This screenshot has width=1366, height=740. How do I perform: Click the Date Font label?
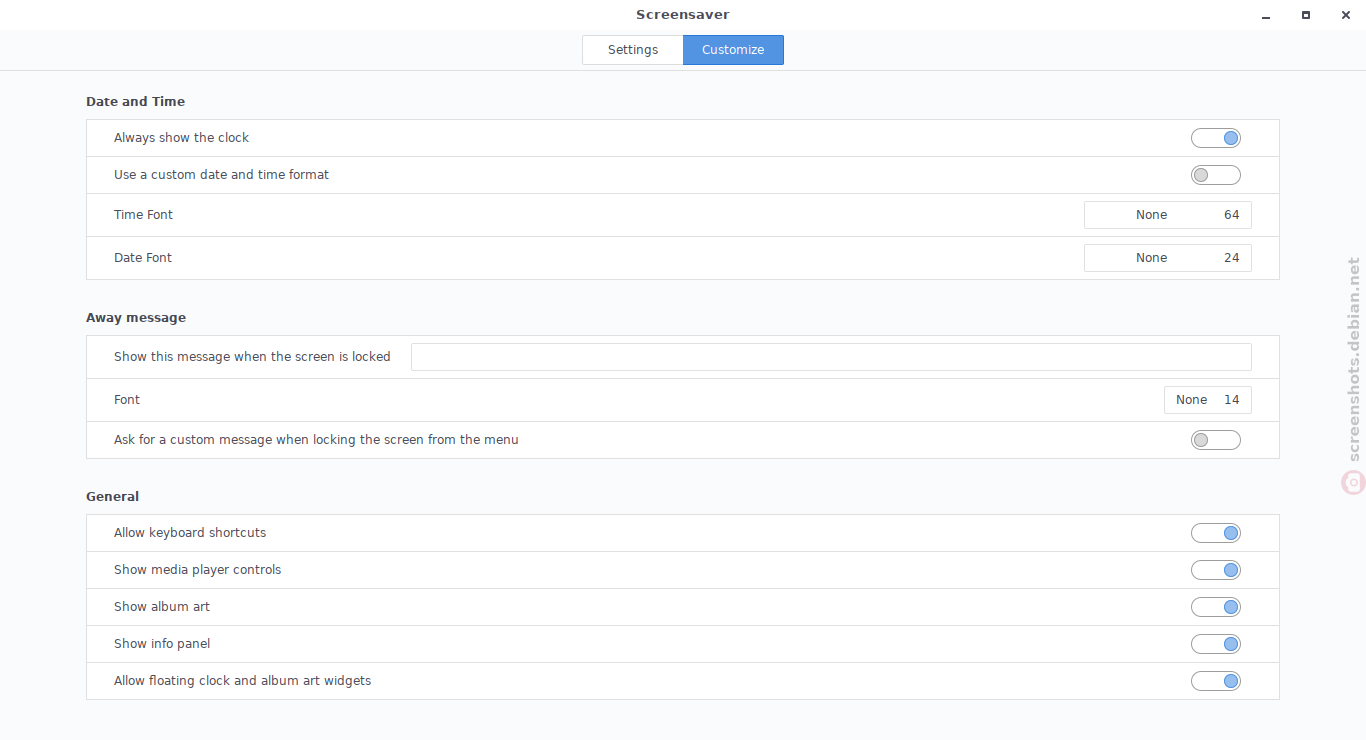coord(143,258)
